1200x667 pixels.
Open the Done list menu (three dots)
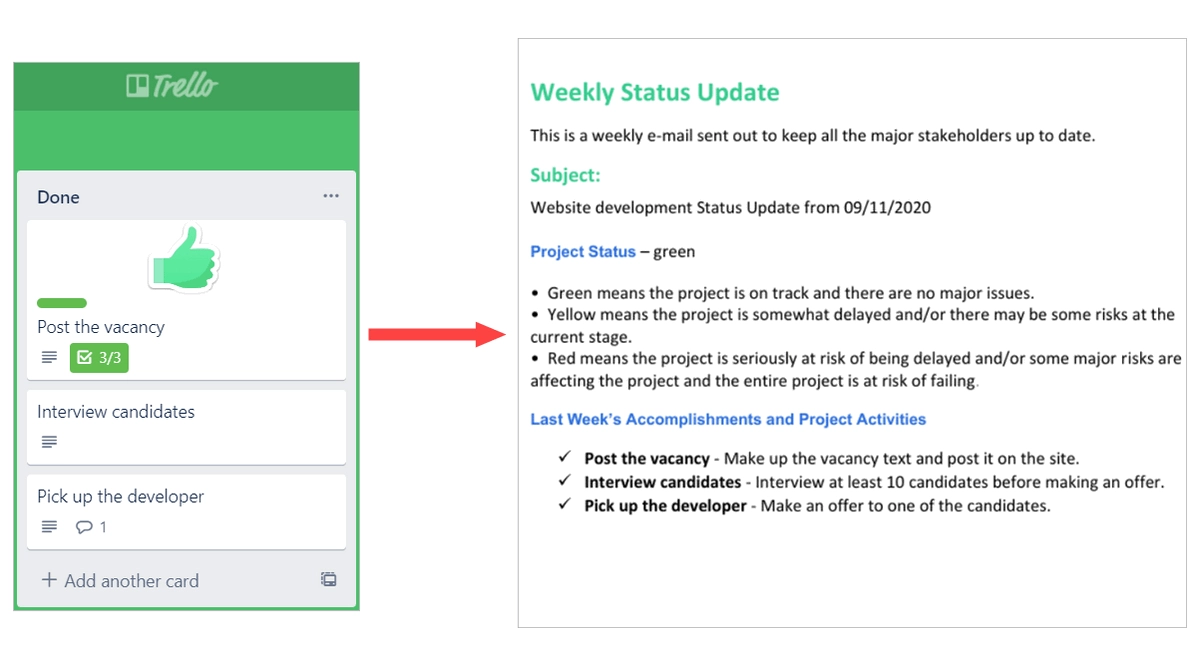331,197
